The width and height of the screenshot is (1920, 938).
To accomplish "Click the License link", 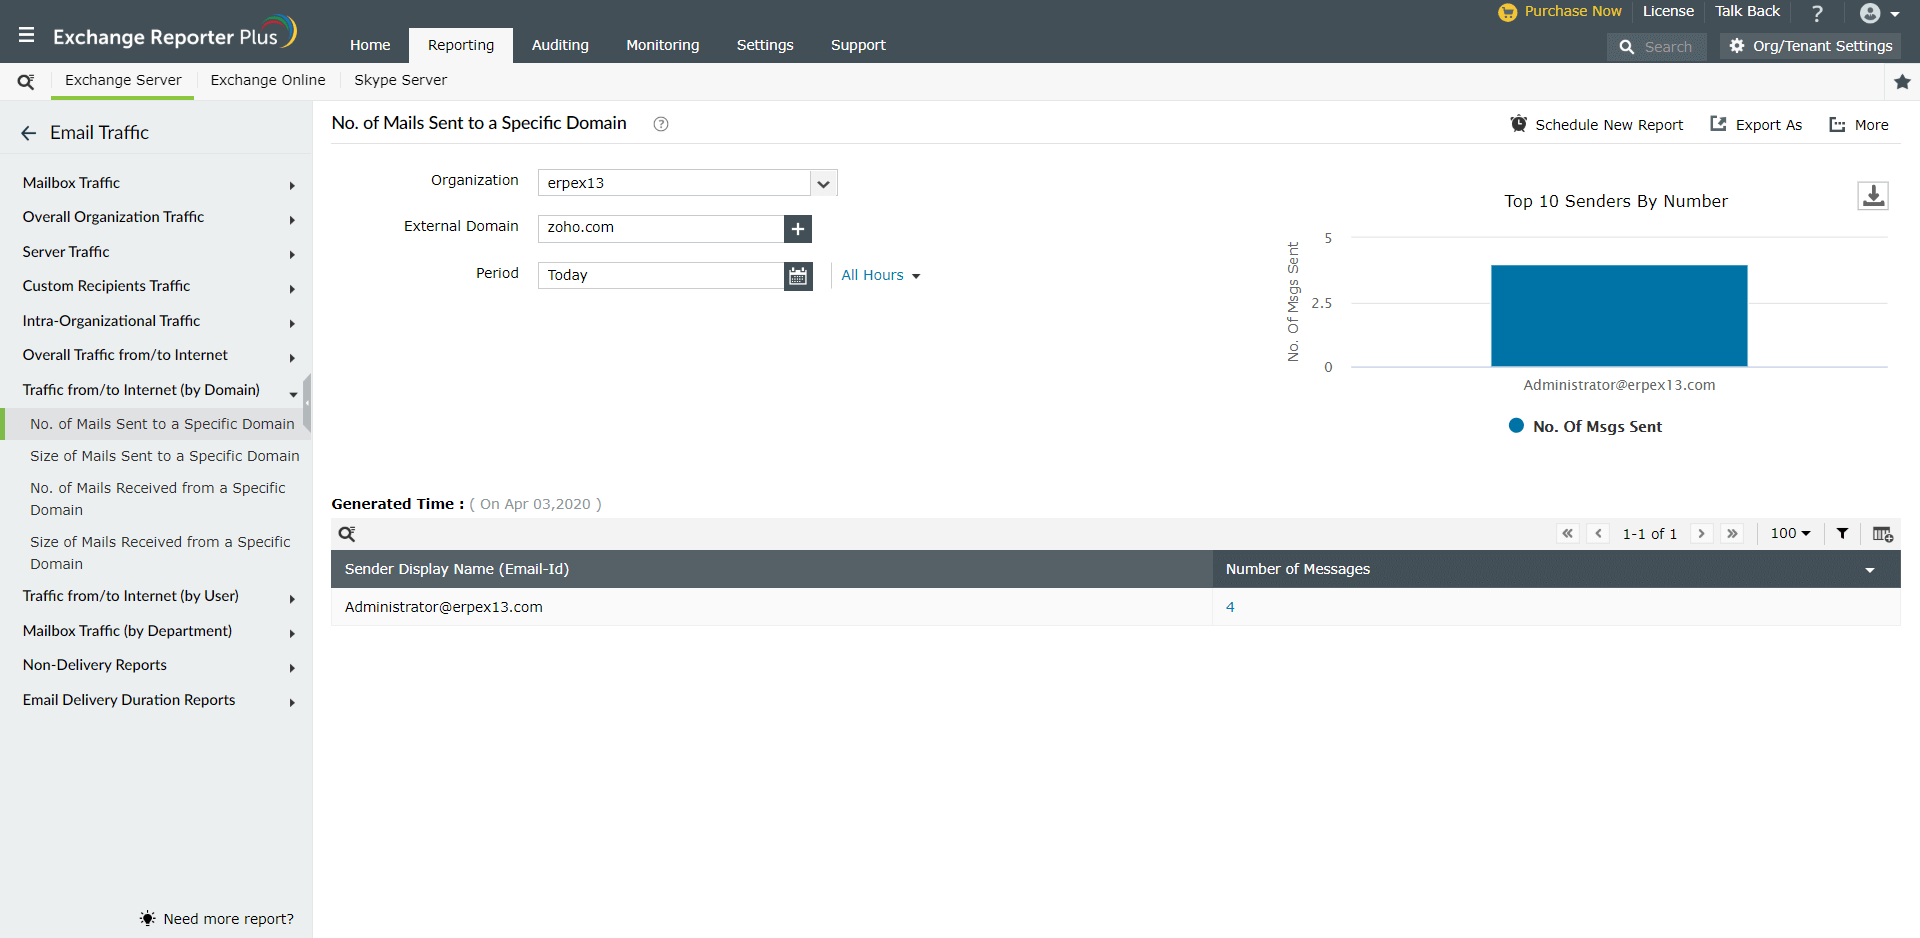I will (1668, 11).
